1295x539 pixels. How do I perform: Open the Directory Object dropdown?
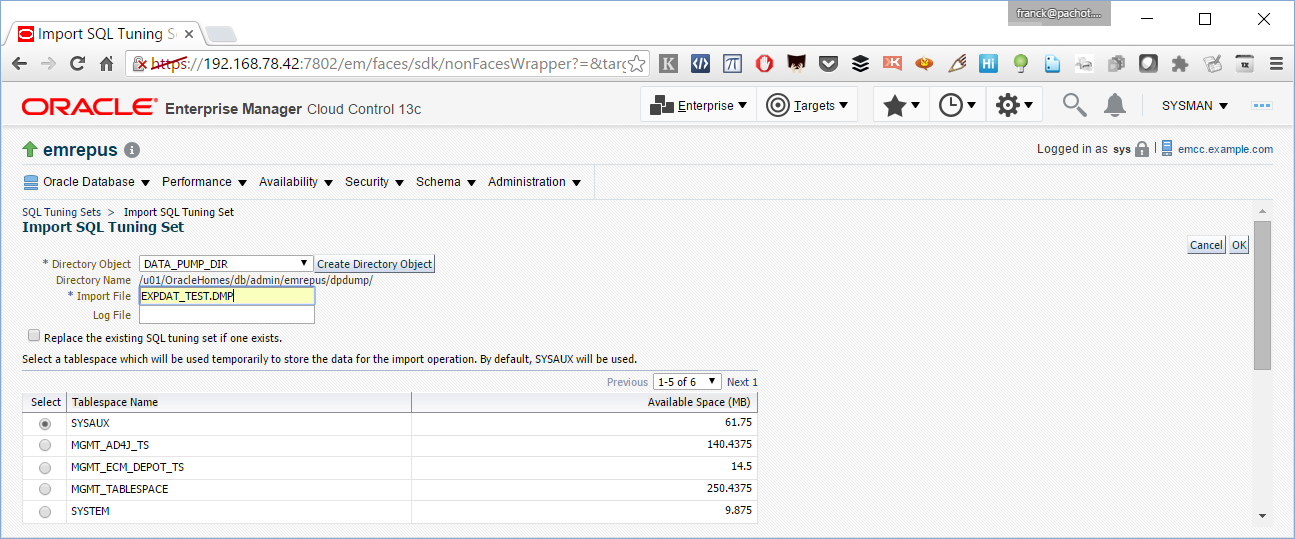pyautogui.click(x=226, y=264)
